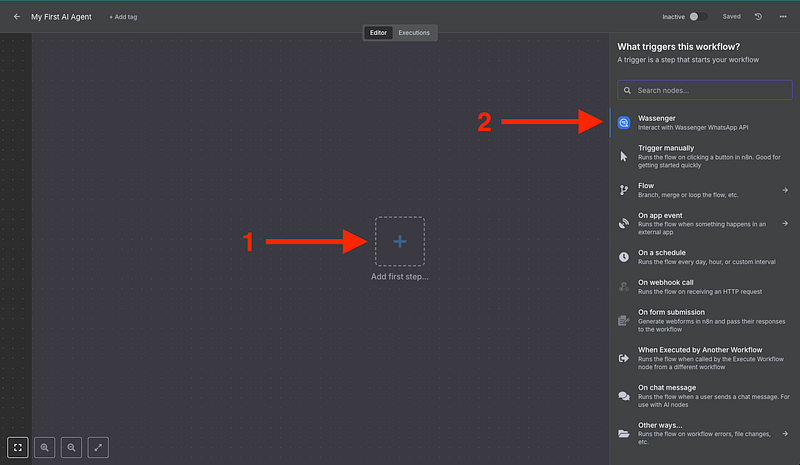Open the workflow history clock icon
This screenshot has height=465, width=800.
coord(758,17)
